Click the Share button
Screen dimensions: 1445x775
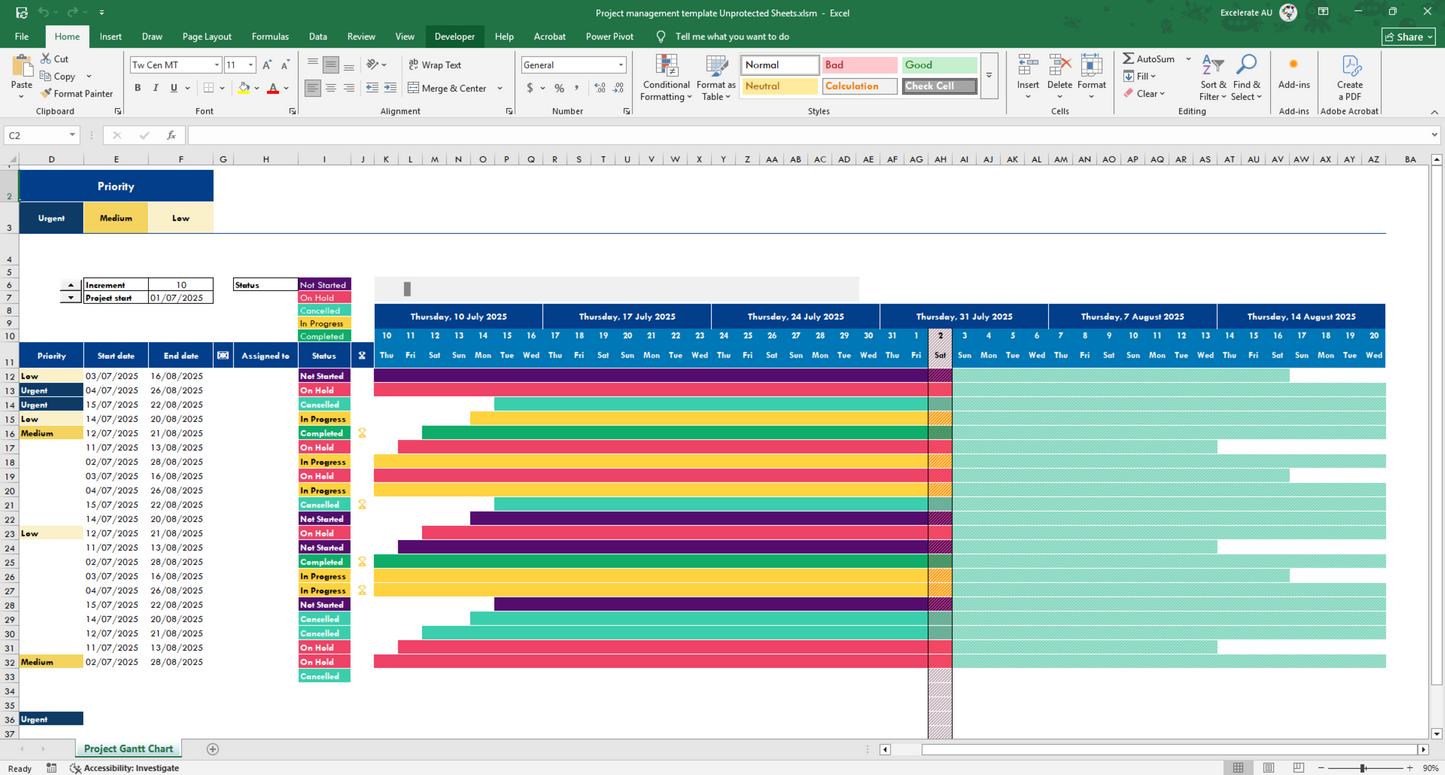[1408, 37]
